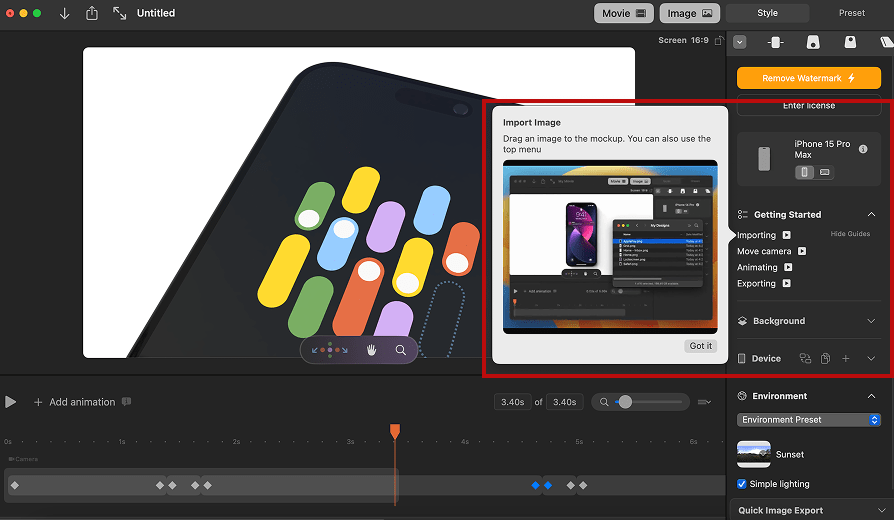Click the magnifier zoom tool on canvas
This screenshot has width=894, height=520.
point(400,350)
